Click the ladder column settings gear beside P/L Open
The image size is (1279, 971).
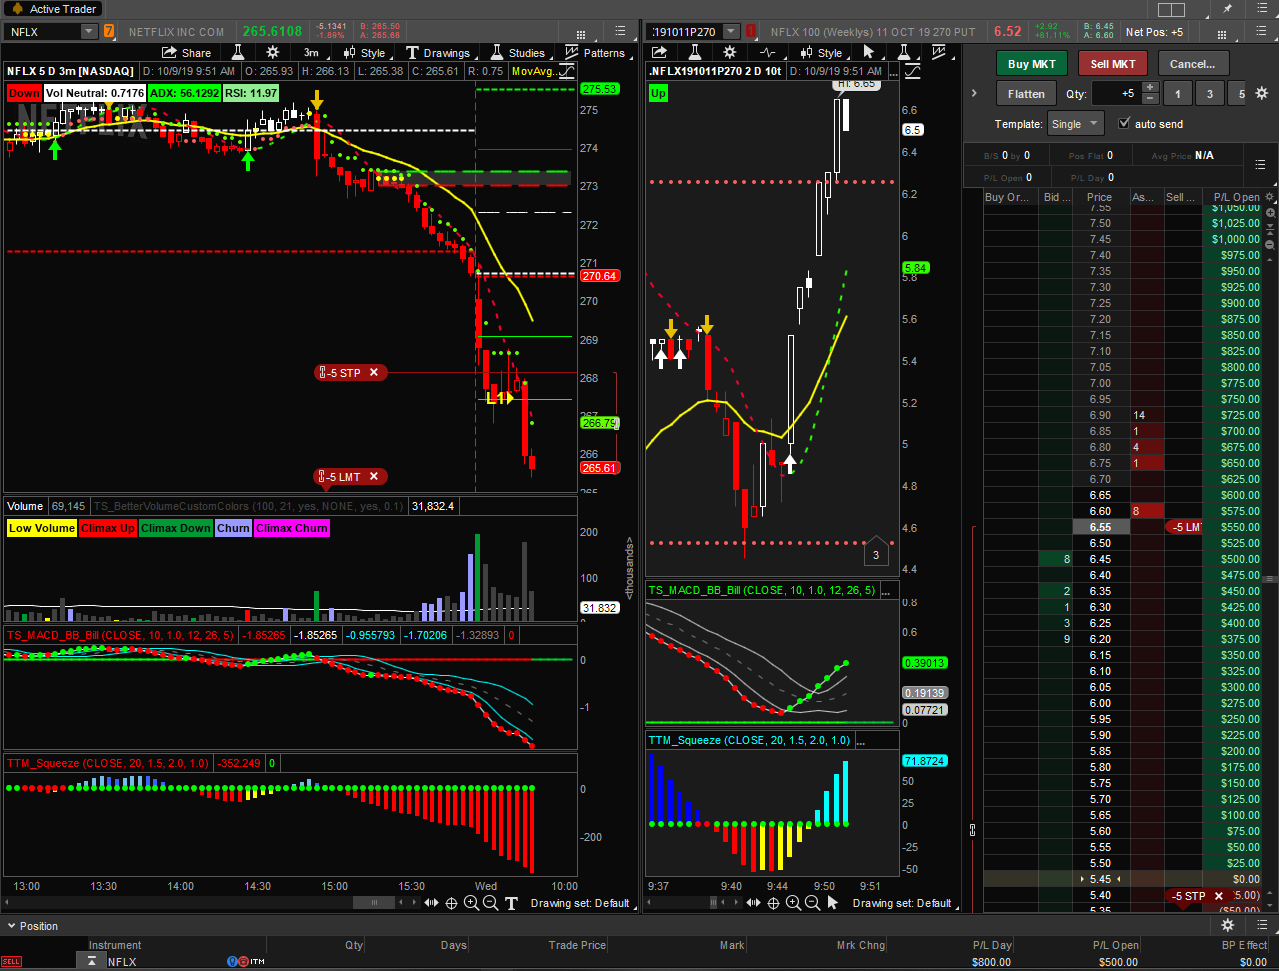pos(1270,197)
